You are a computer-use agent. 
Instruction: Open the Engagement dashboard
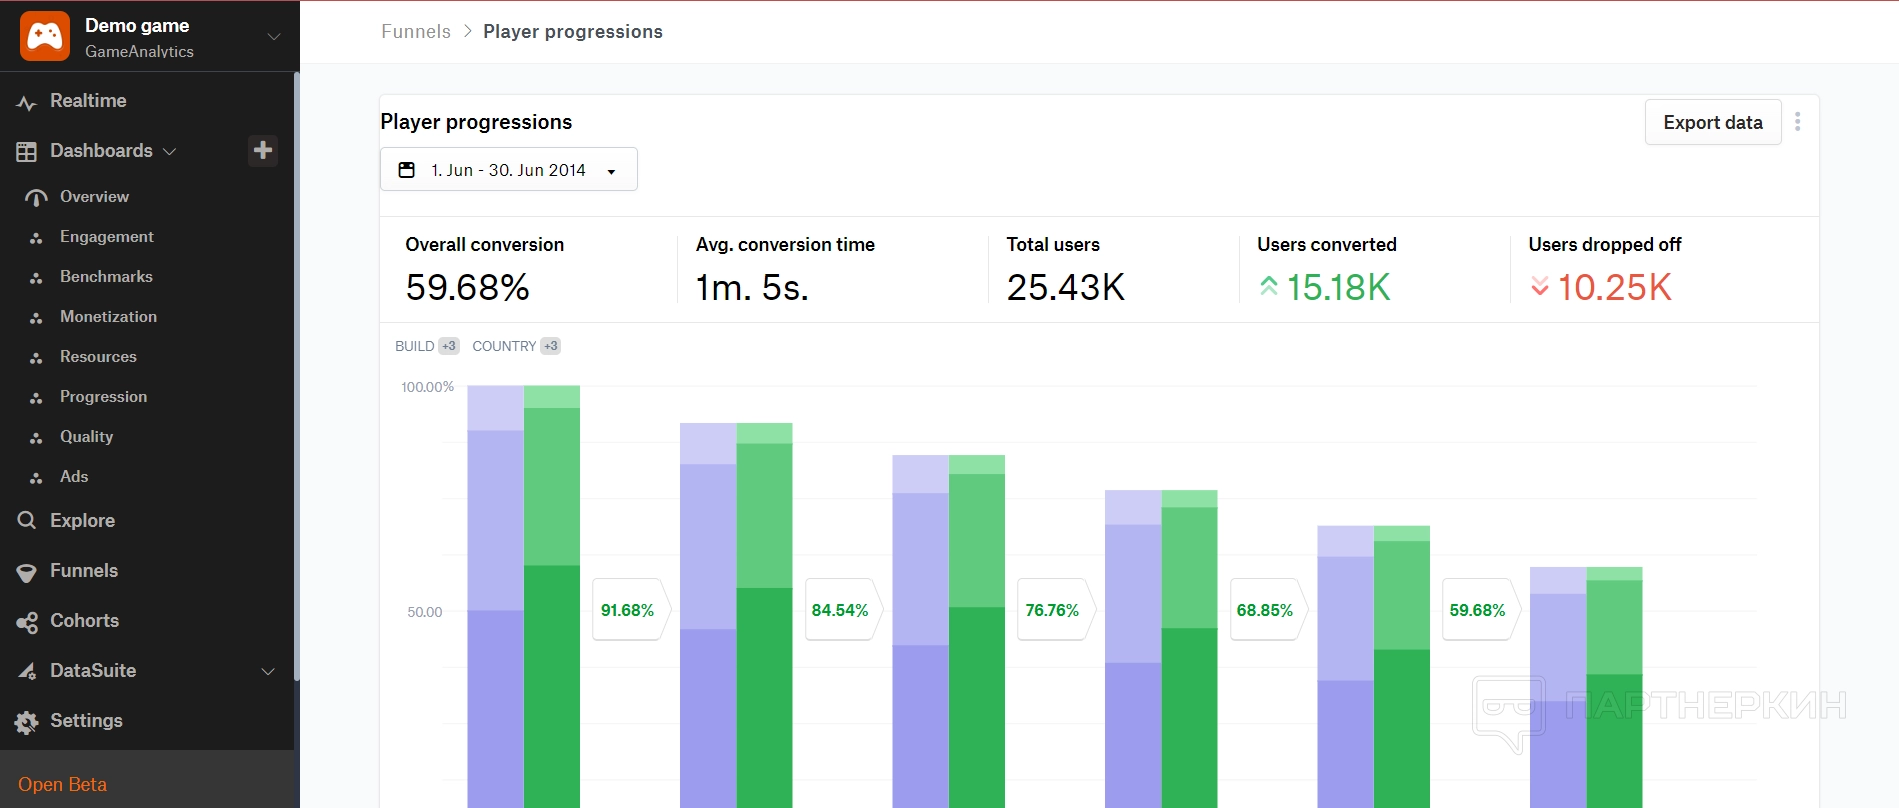[x=106, y=237]
